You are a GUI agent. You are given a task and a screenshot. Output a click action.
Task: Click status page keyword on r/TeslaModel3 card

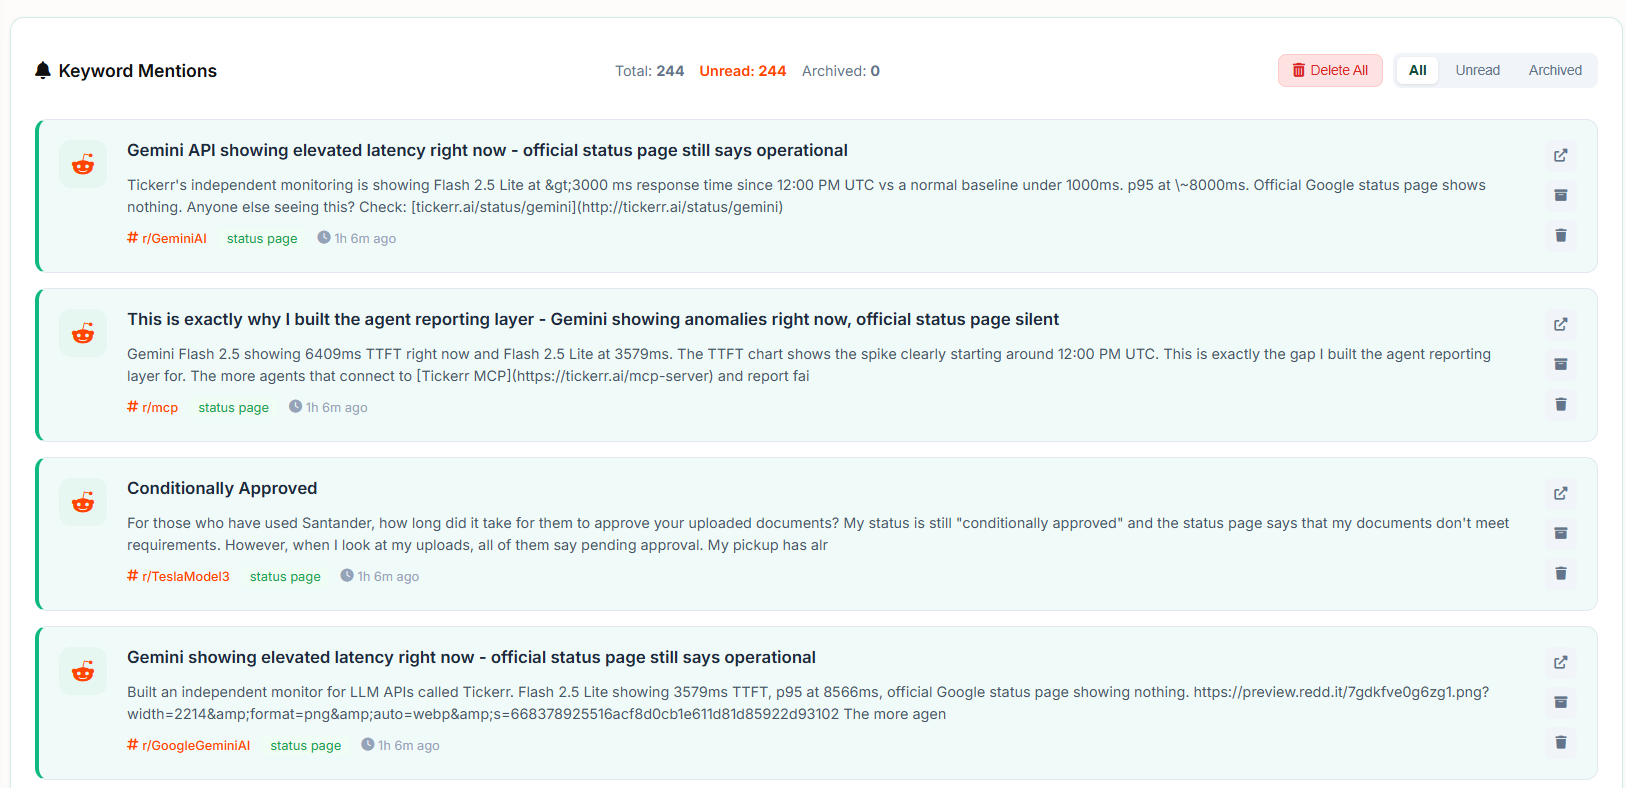coord(285,576)
